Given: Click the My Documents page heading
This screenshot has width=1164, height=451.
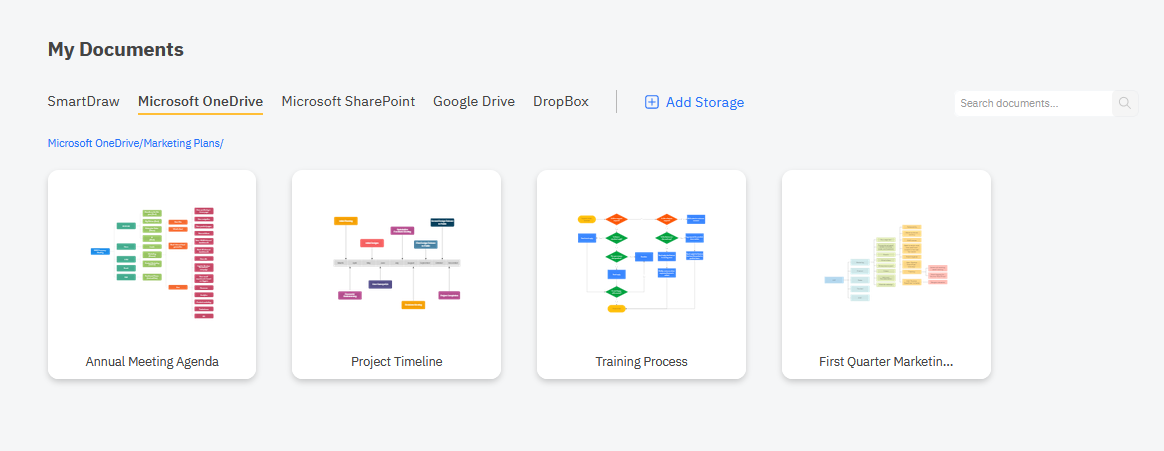Looking at the screenshot, I should tap(116, 49).
